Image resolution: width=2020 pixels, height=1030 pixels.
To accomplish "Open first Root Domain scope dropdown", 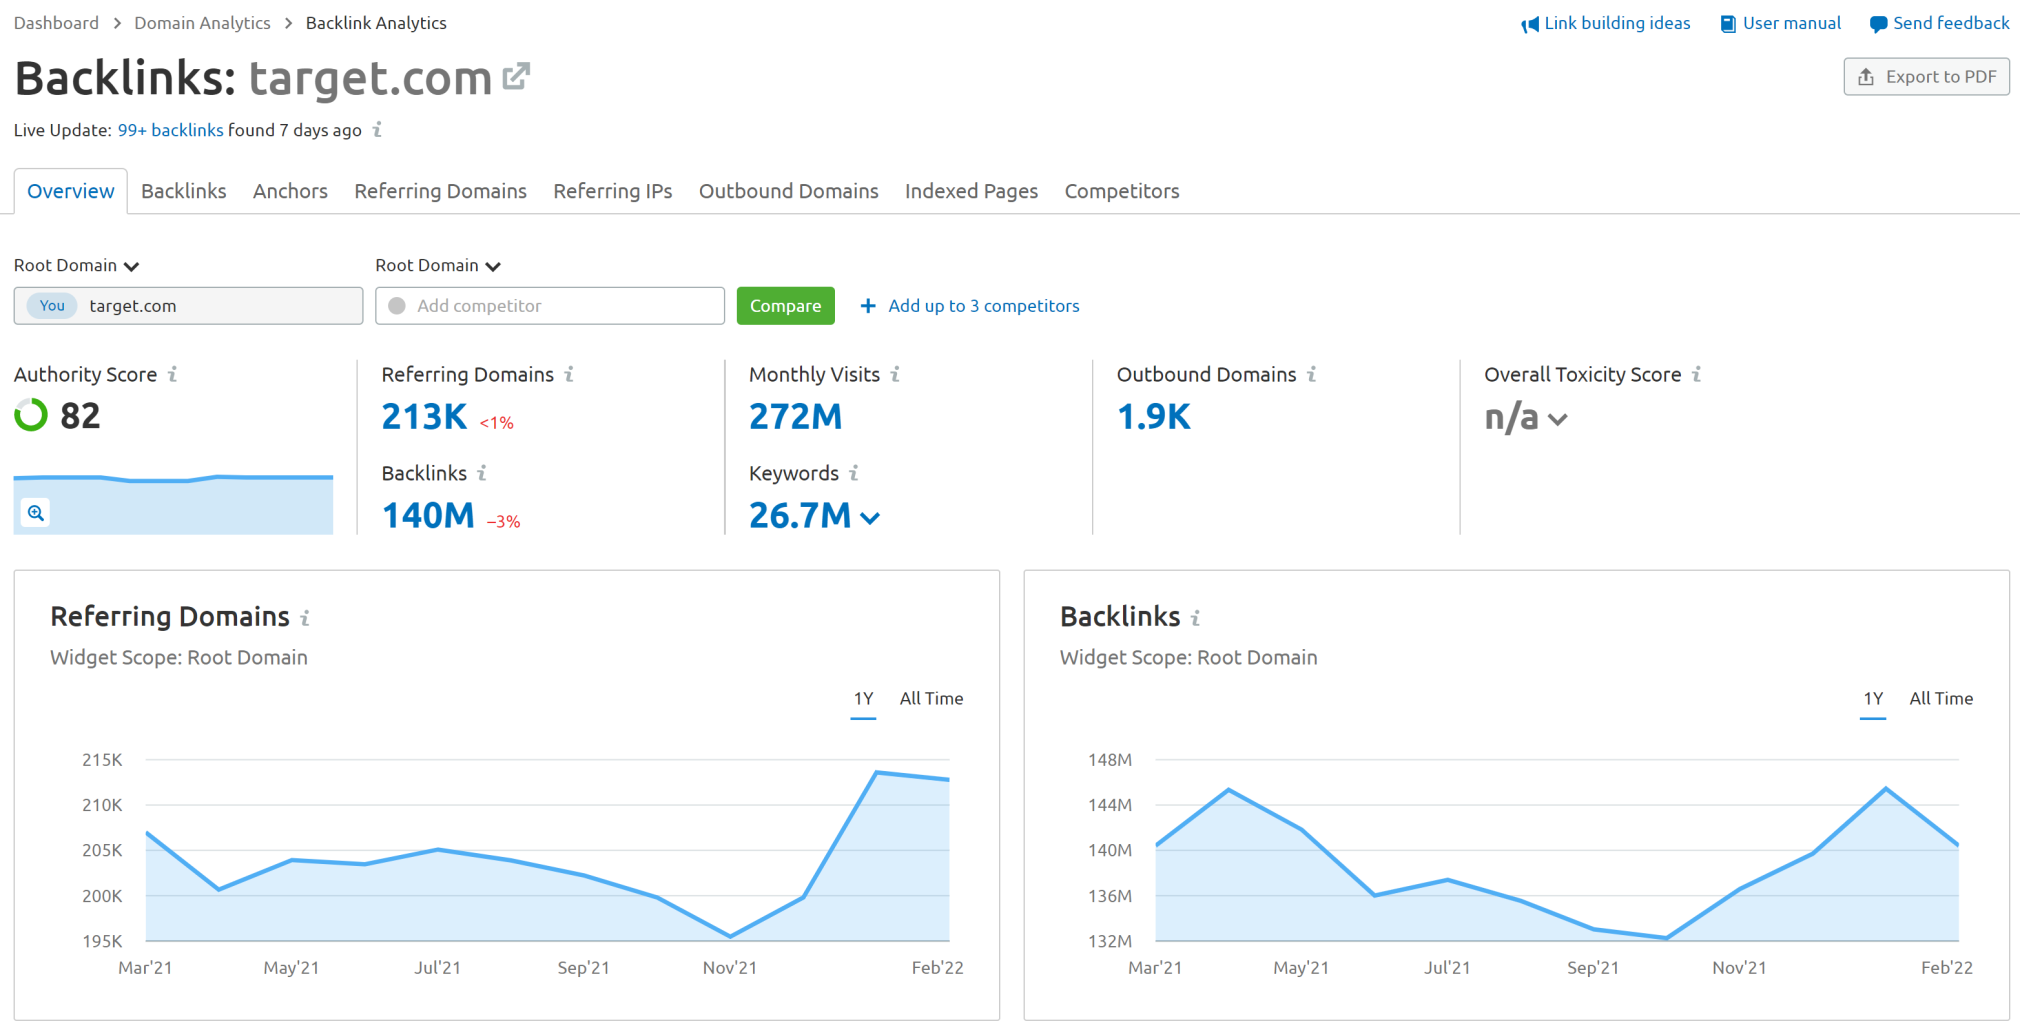I will (76, 265).
